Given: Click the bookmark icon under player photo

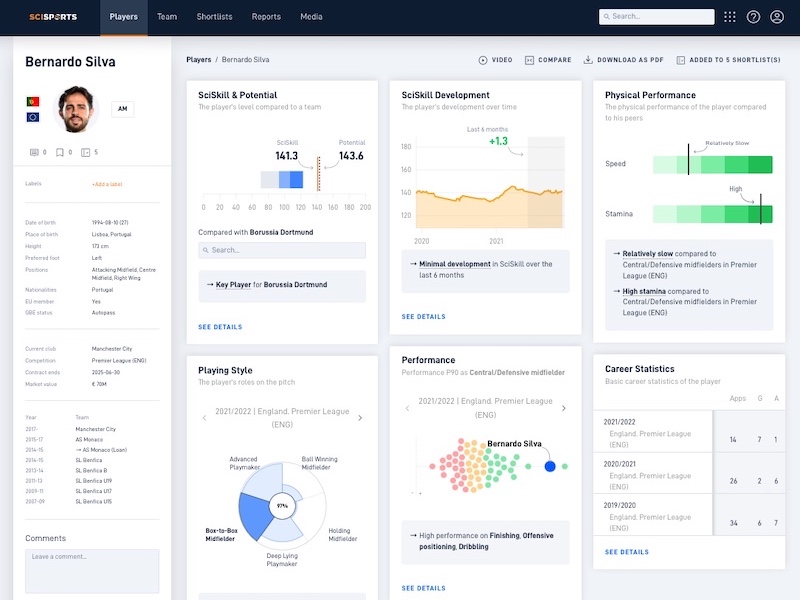Looking at the screenshot, I should click(x=60, y=152).
